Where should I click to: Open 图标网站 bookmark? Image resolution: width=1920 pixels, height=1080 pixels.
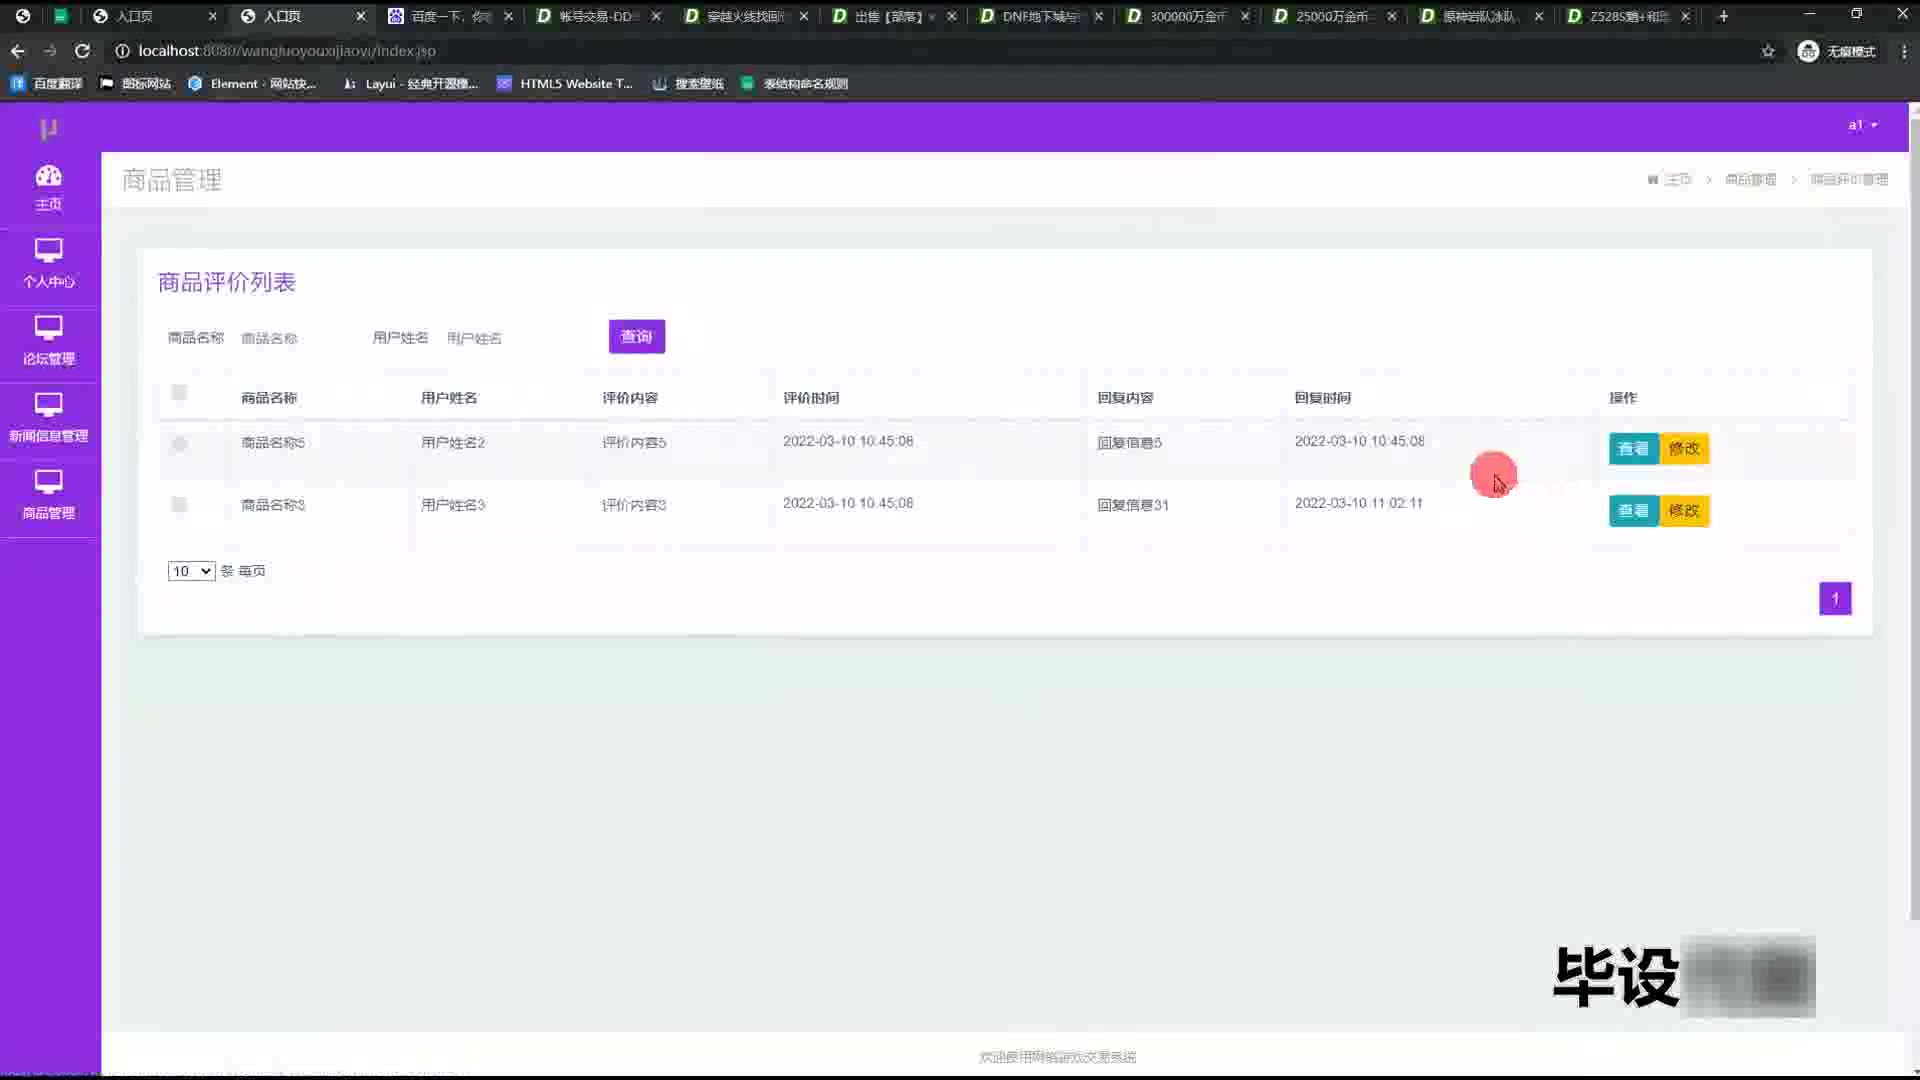click(x=136, y=84)
